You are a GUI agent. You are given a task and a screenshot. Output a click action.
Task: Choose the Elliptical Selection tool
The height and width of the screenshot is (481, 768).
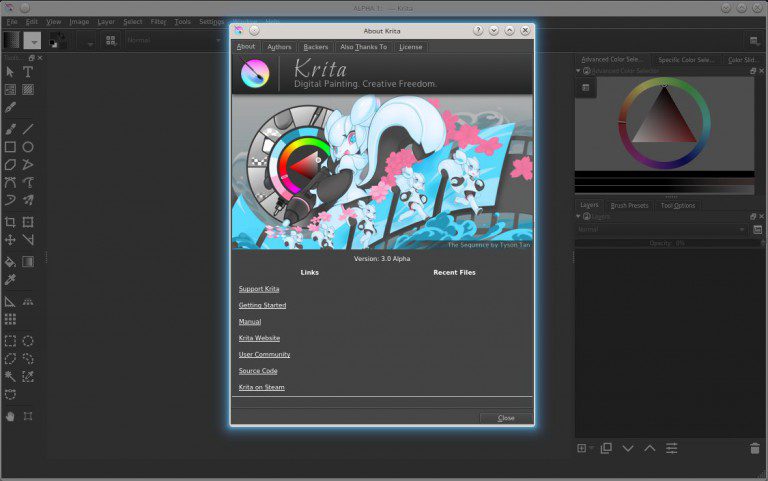tap(28, 341)
